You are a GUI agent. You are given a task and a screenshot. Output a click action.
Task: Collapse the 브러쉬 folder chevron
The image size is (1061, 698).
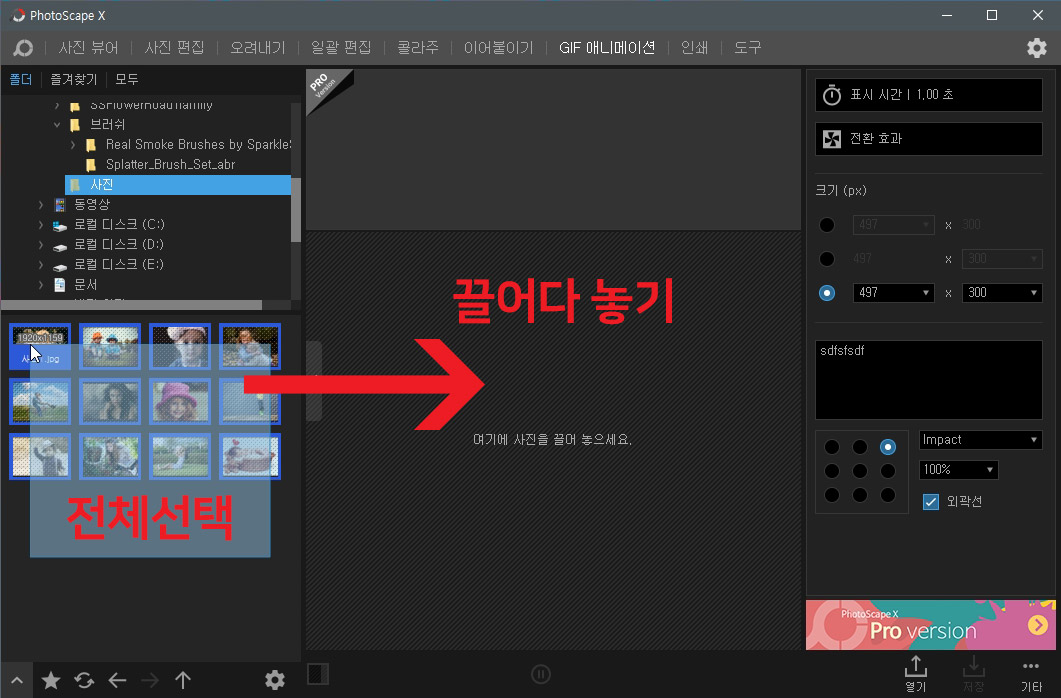click(57, 124)
